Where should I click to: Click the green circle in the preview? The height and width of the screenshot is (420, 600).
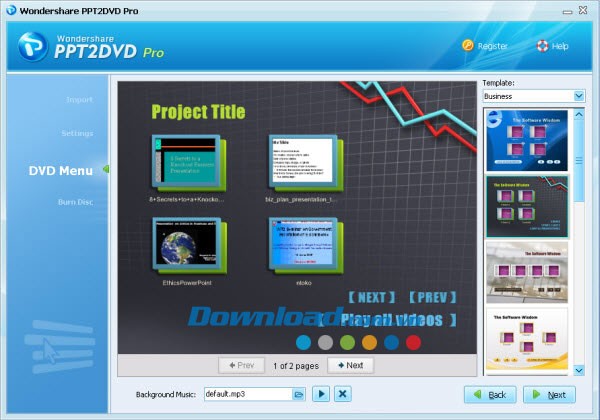pos(347,342)
